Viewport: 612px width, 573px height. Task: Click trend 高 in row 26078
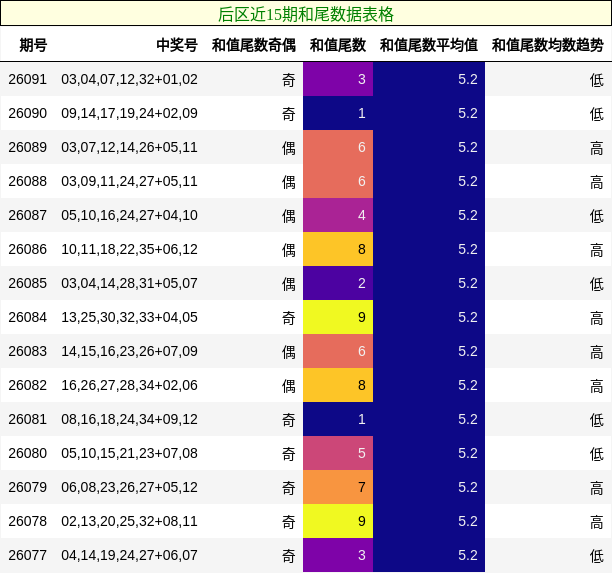(597, 521)
